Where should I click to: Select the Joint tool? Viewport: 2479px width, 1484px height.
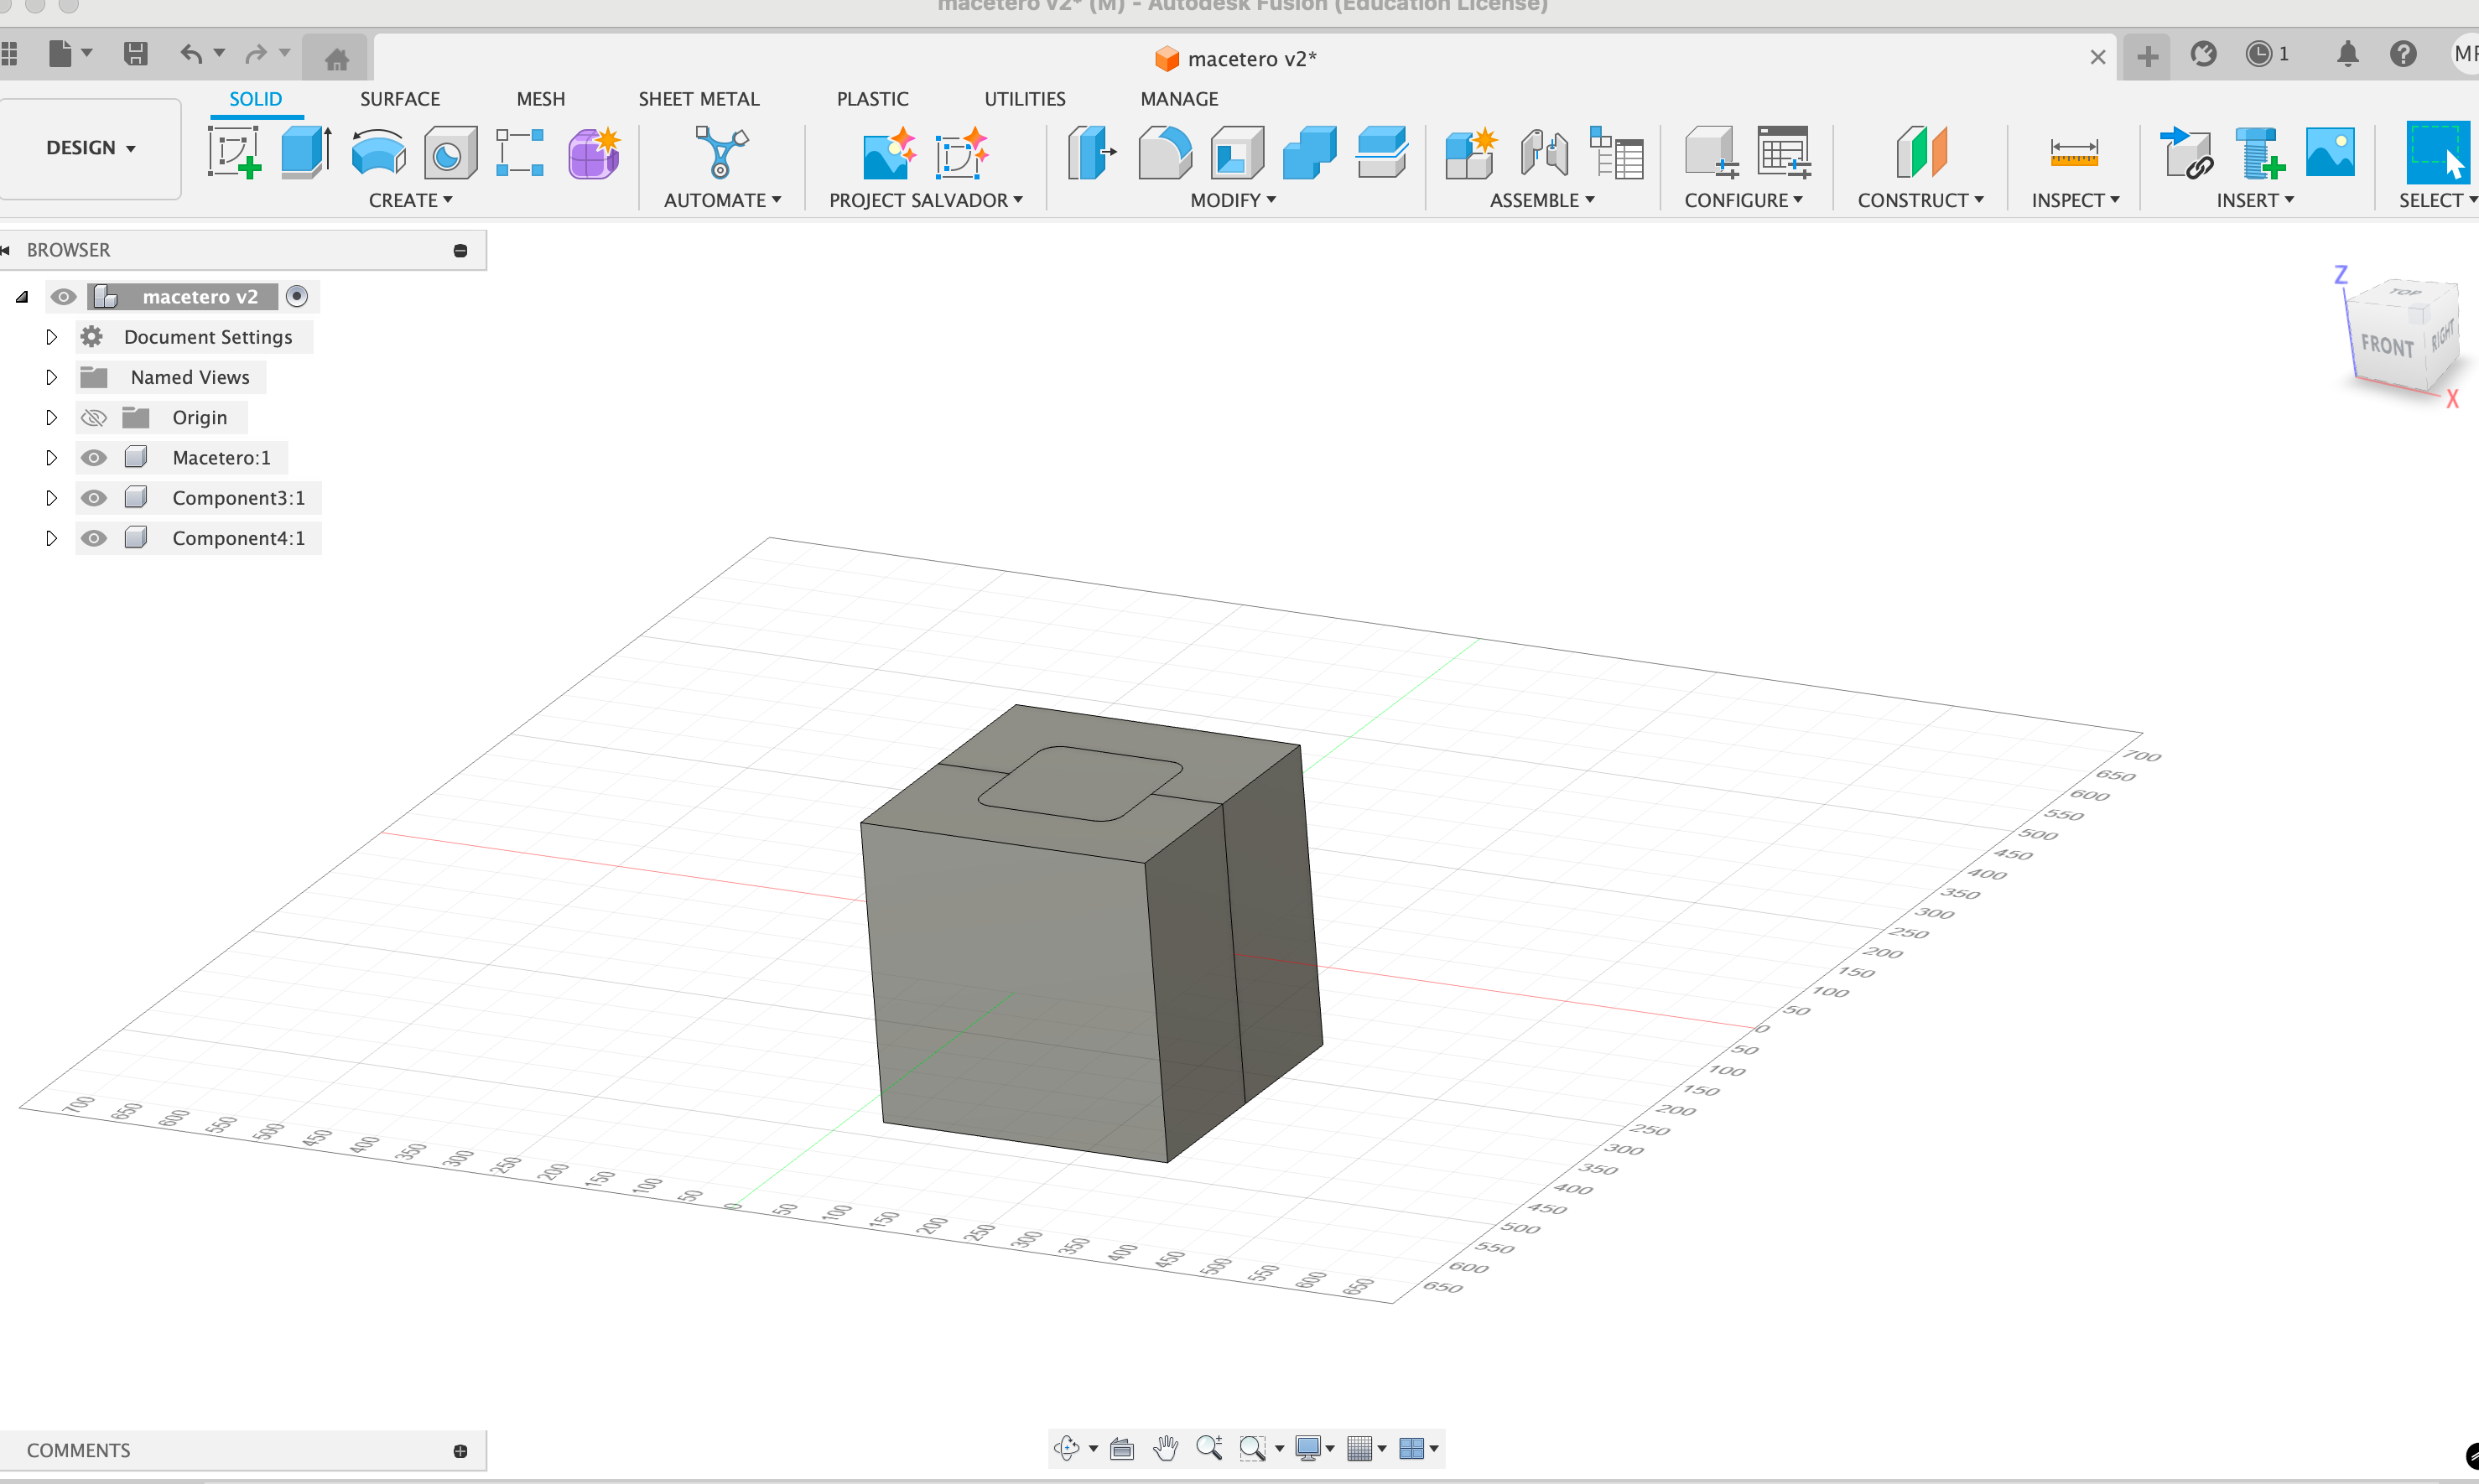point(1543,152)
